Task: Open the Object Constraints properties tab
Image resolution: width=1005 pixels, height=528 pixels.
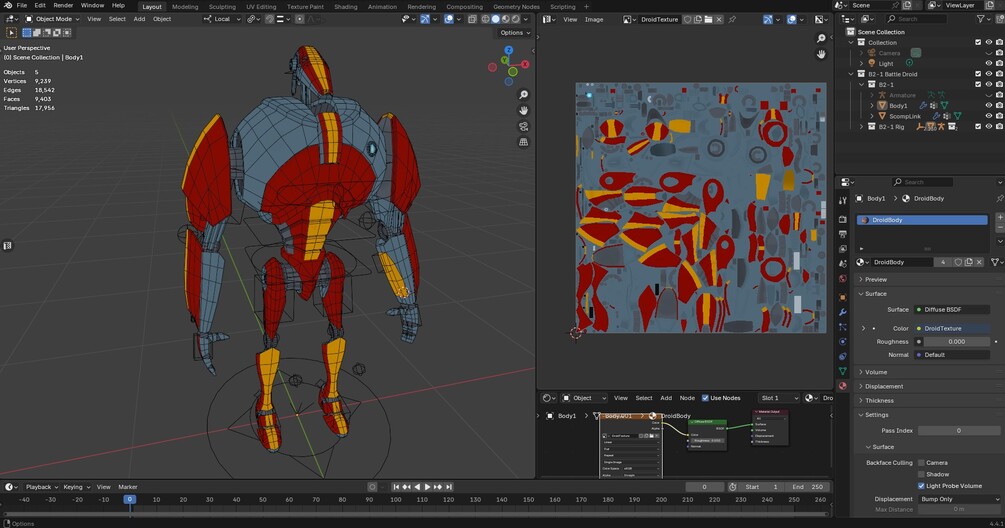Action: (843, 356)
